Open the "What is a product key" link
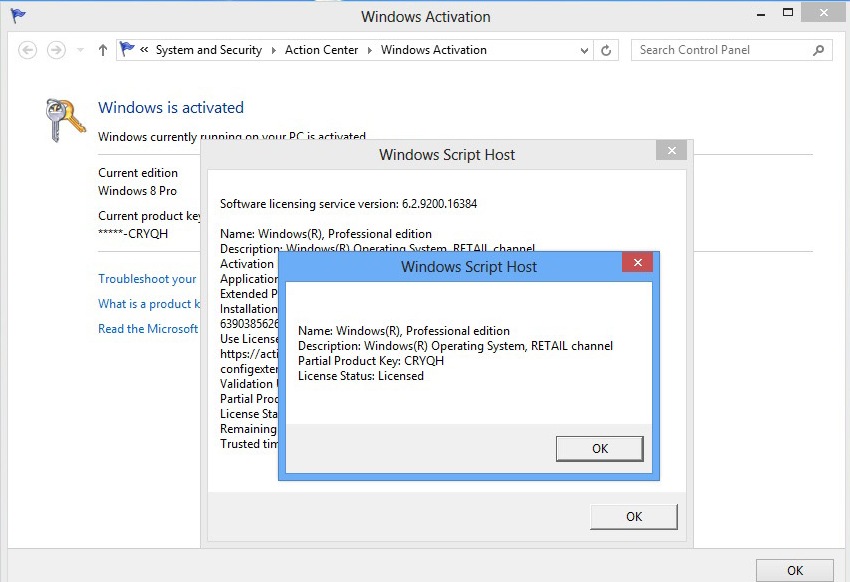 click(149, 304)
